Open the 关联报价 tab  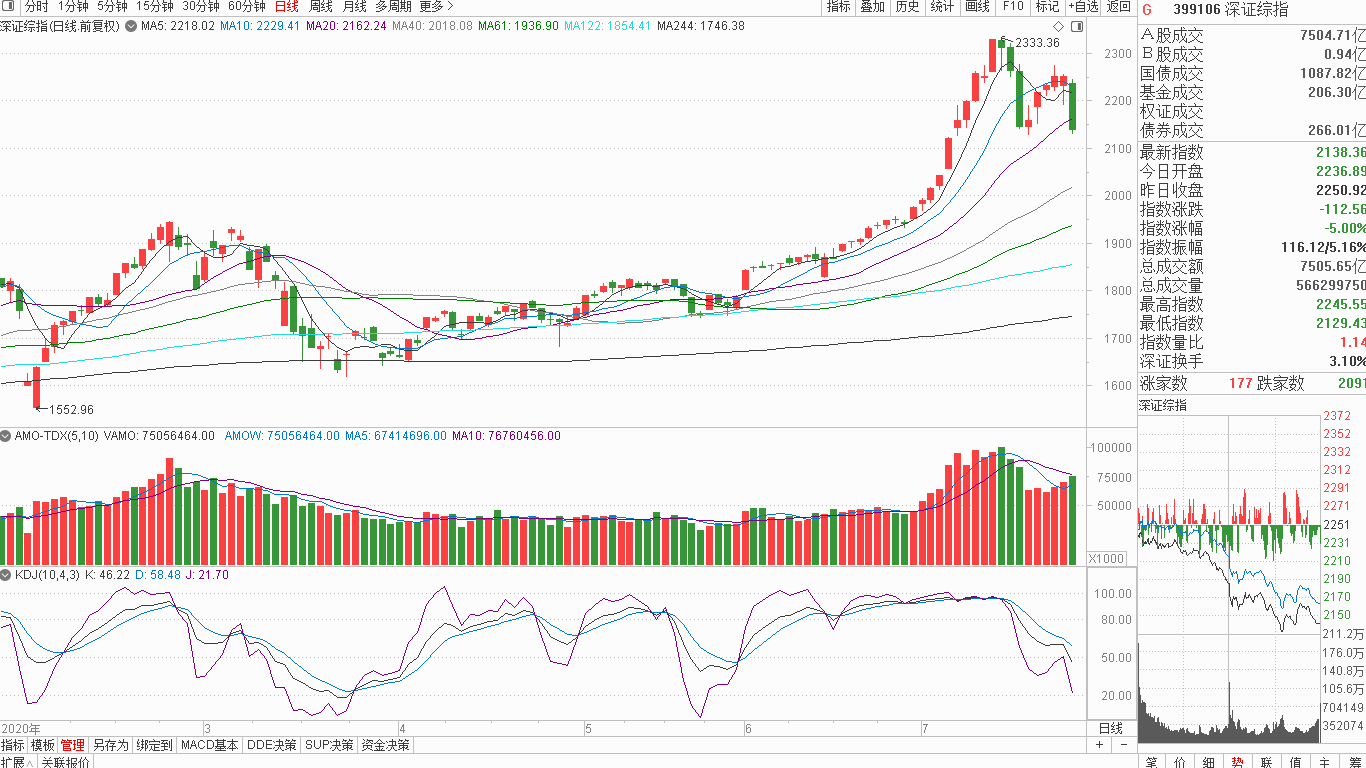(x=65, y=762)
